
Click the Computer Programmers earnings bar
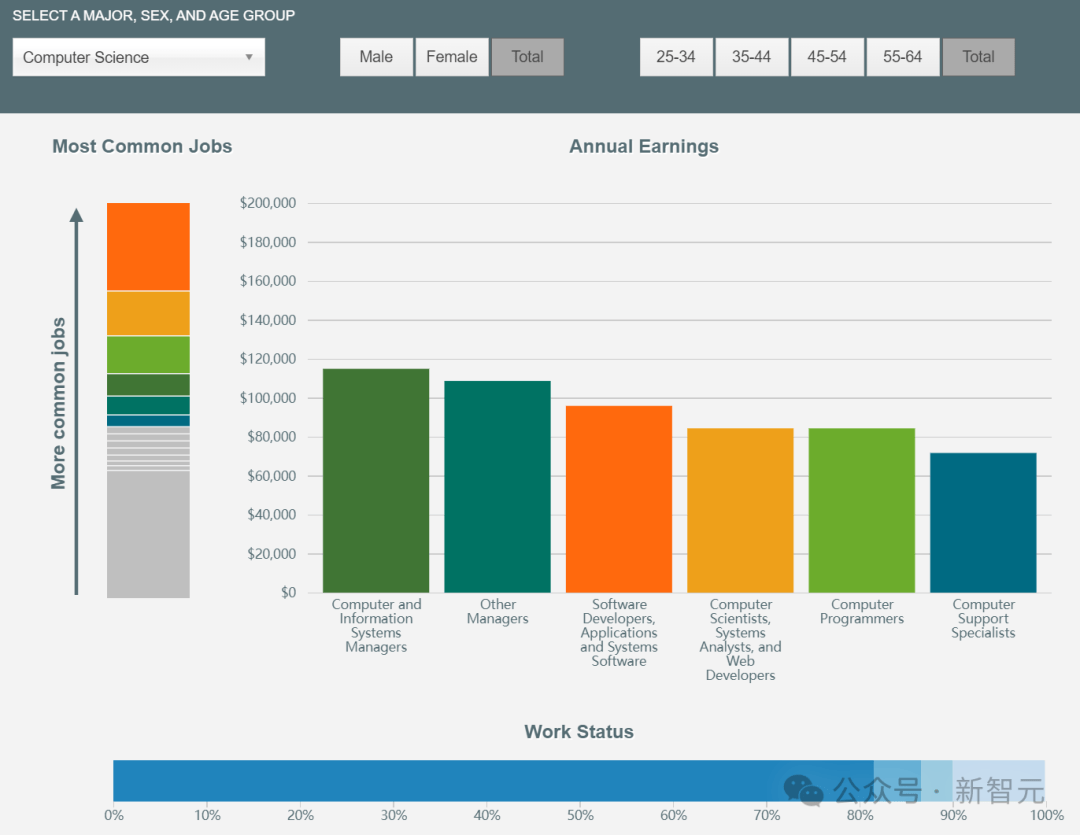click(x=861, y=510)
